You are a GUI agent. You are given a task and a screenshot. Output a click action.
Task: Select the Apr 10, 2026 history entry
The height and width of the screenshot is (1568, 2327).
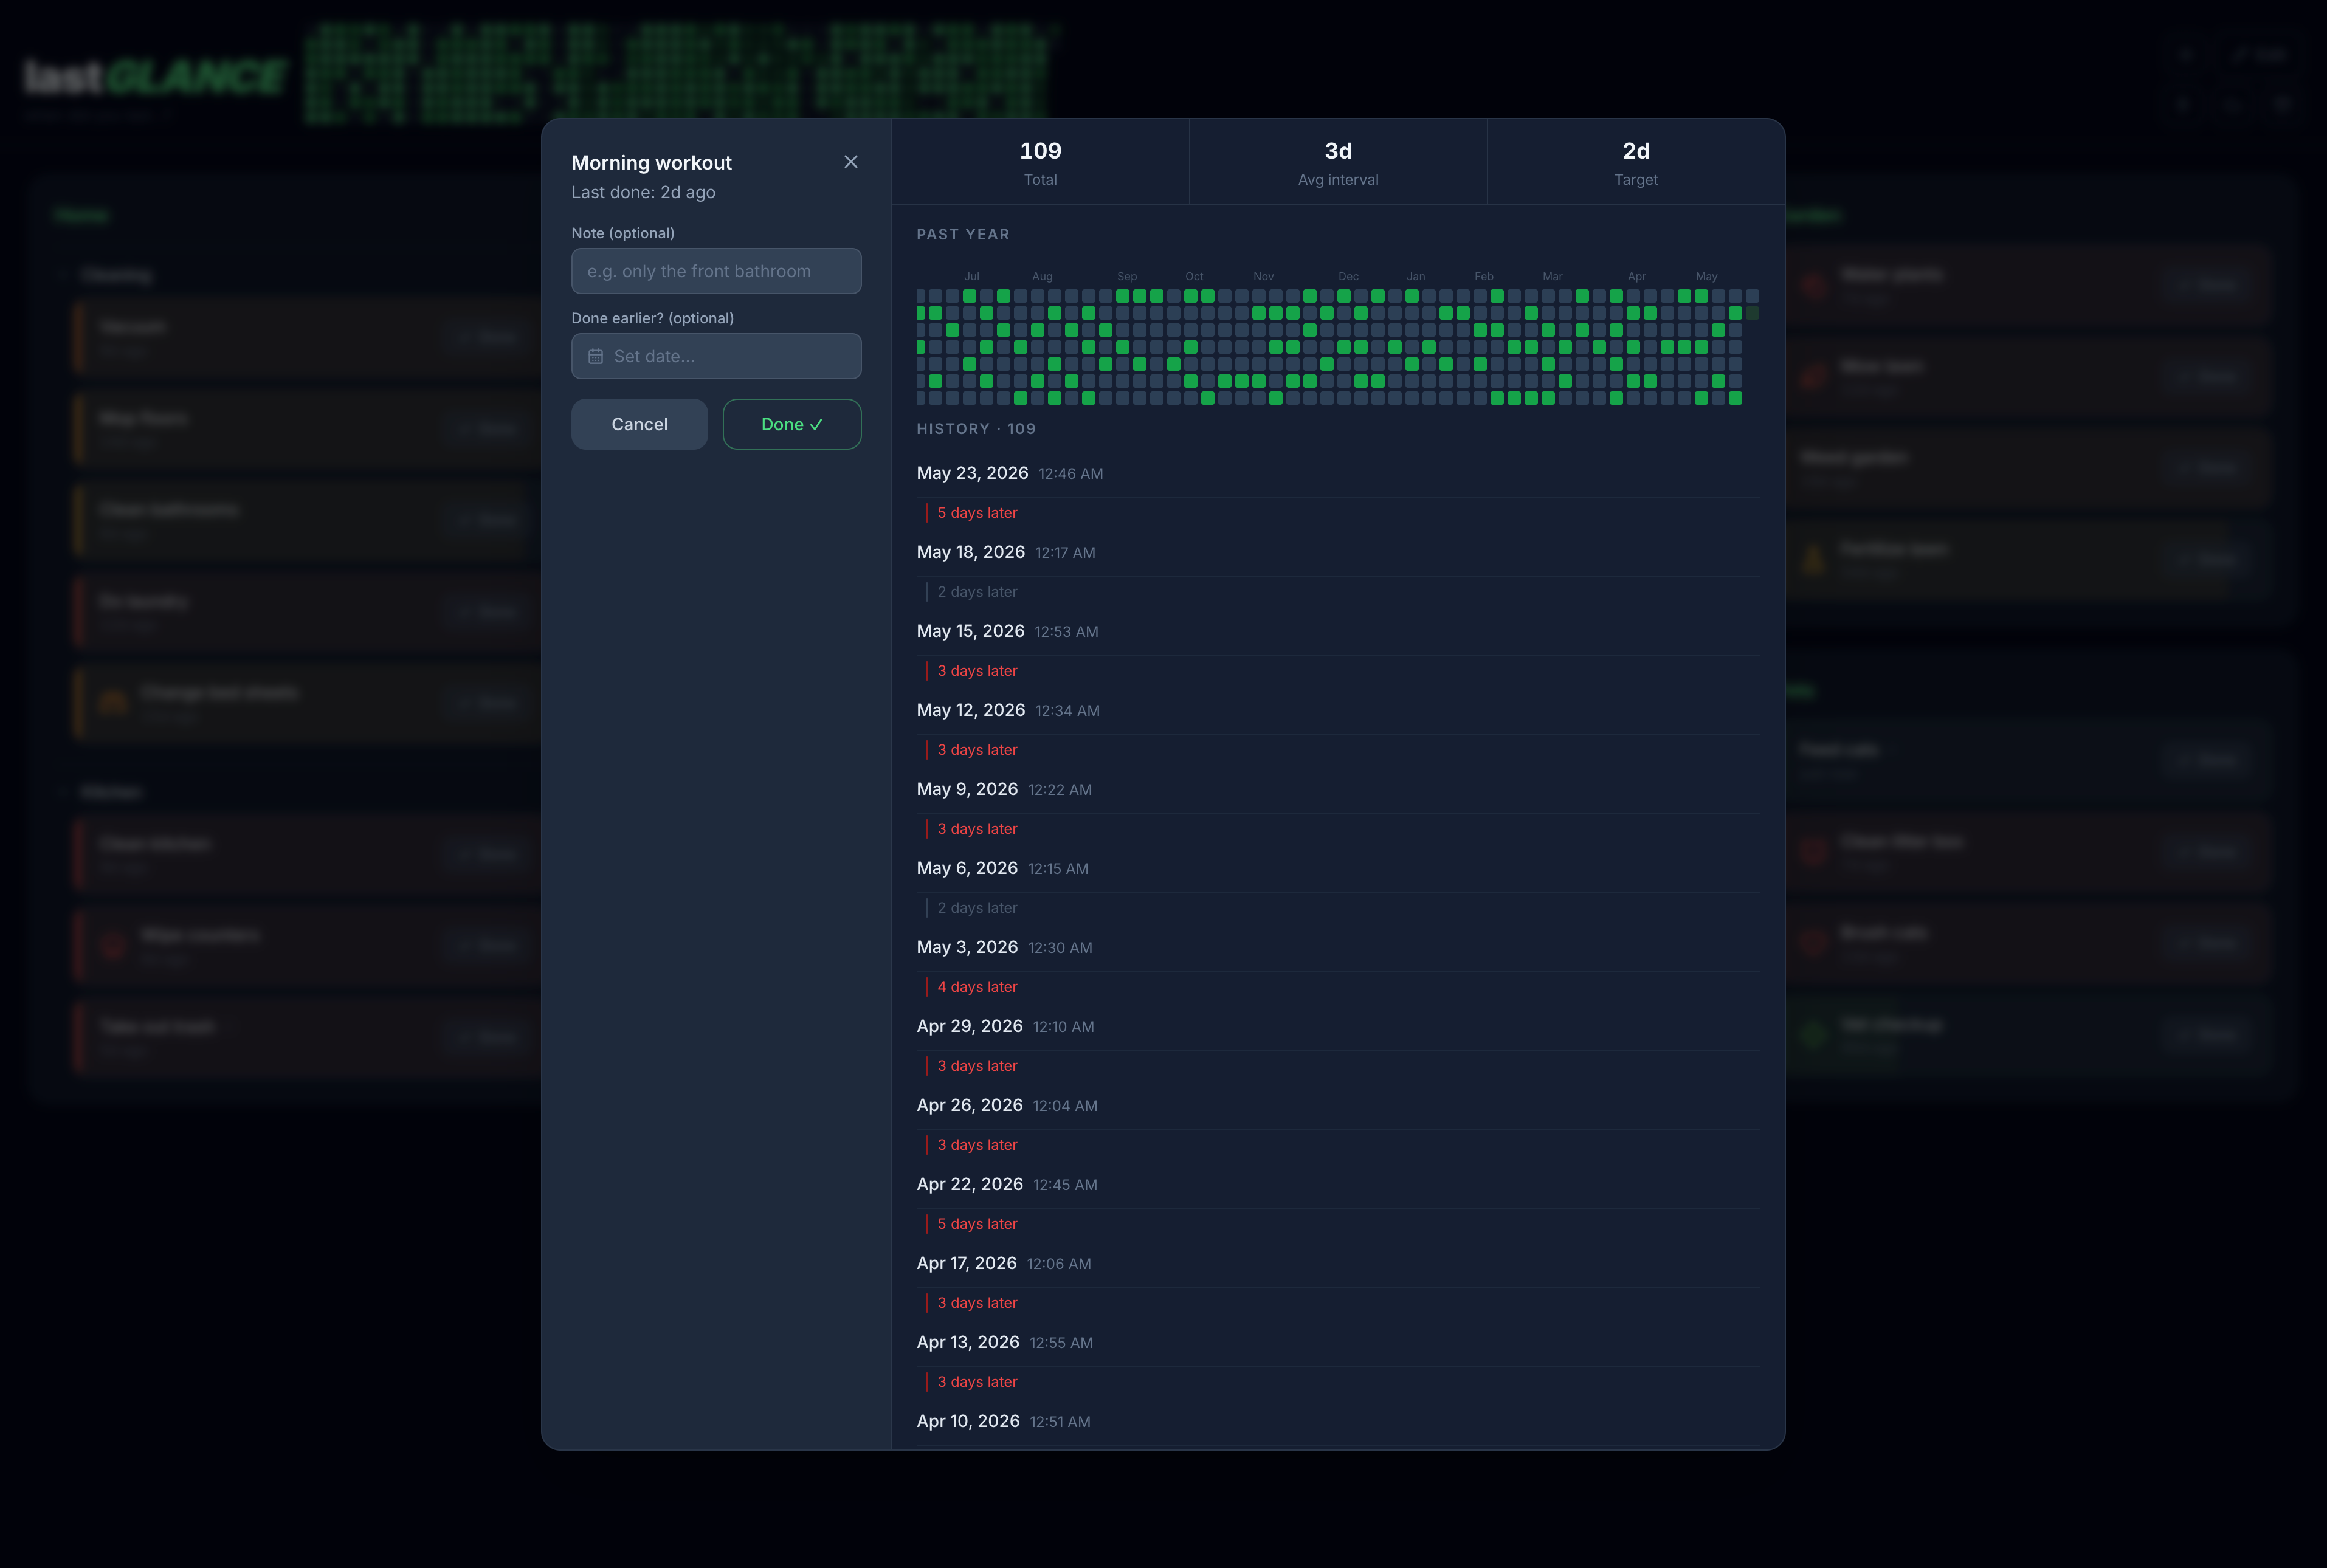(1338, 1421)
